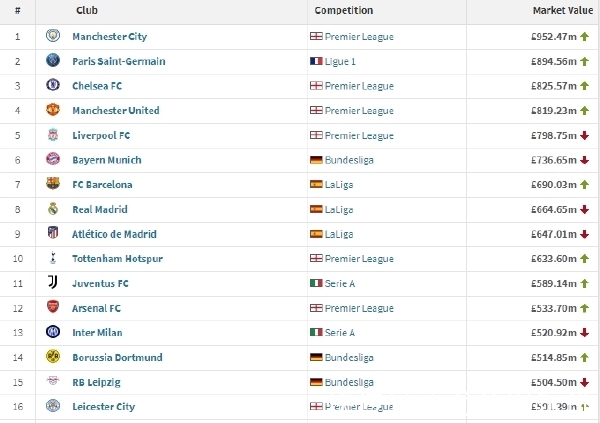Open the Real Madrid club link
Screen dimensions: 600x423
(100, 209)
